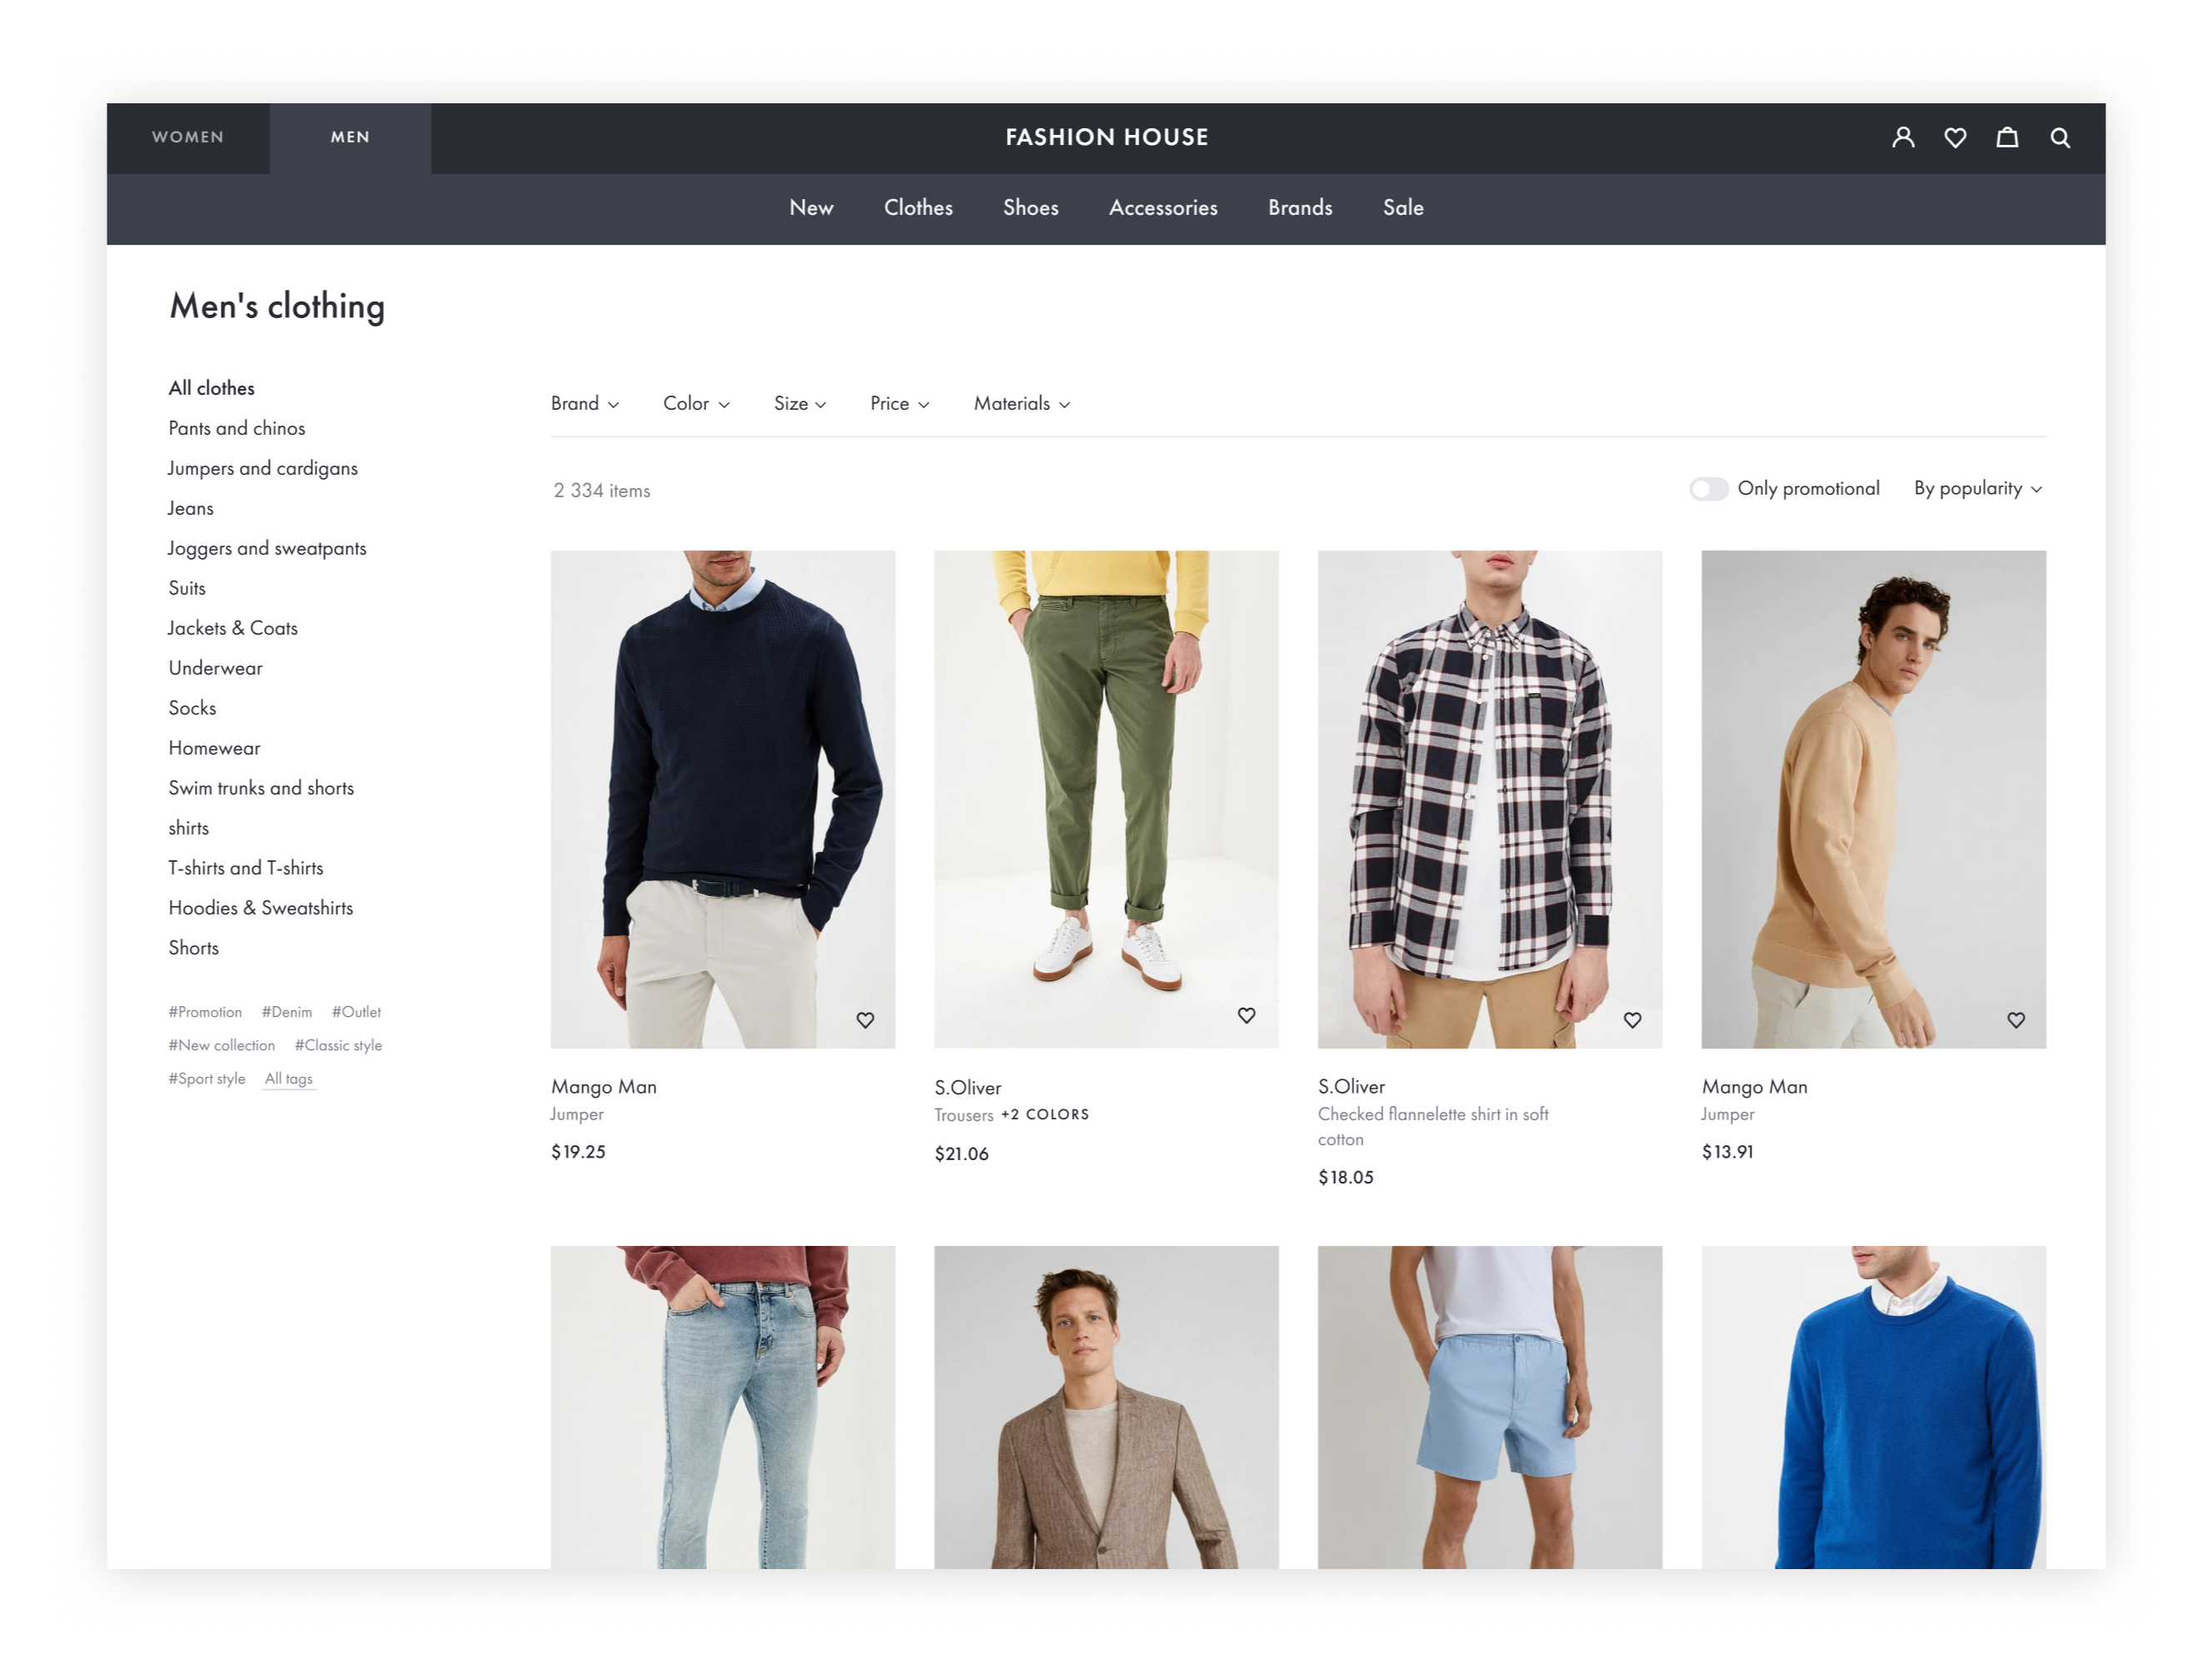Open the navy jumper product photo

(722, 799)
